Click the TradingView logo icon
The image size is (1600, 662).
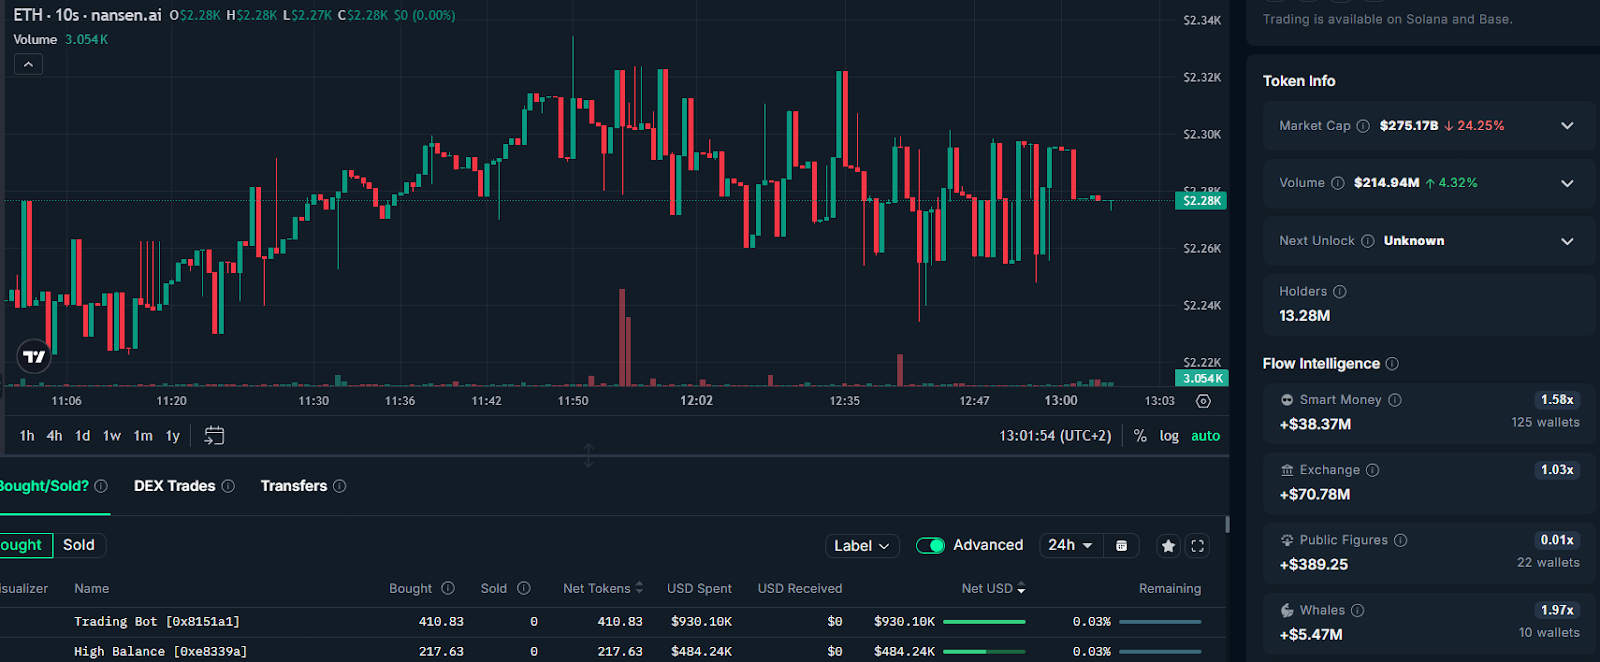[x=34, y=356]
